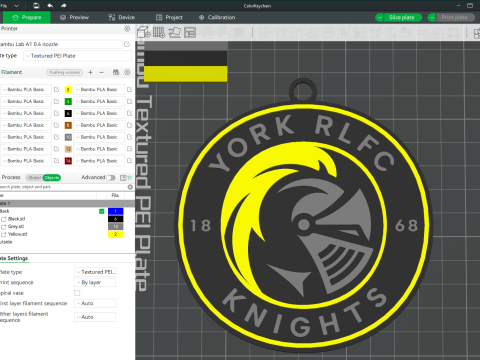Click the Print plate button
The width and height of the screenshot is (480, 360).
click(455, 17)
